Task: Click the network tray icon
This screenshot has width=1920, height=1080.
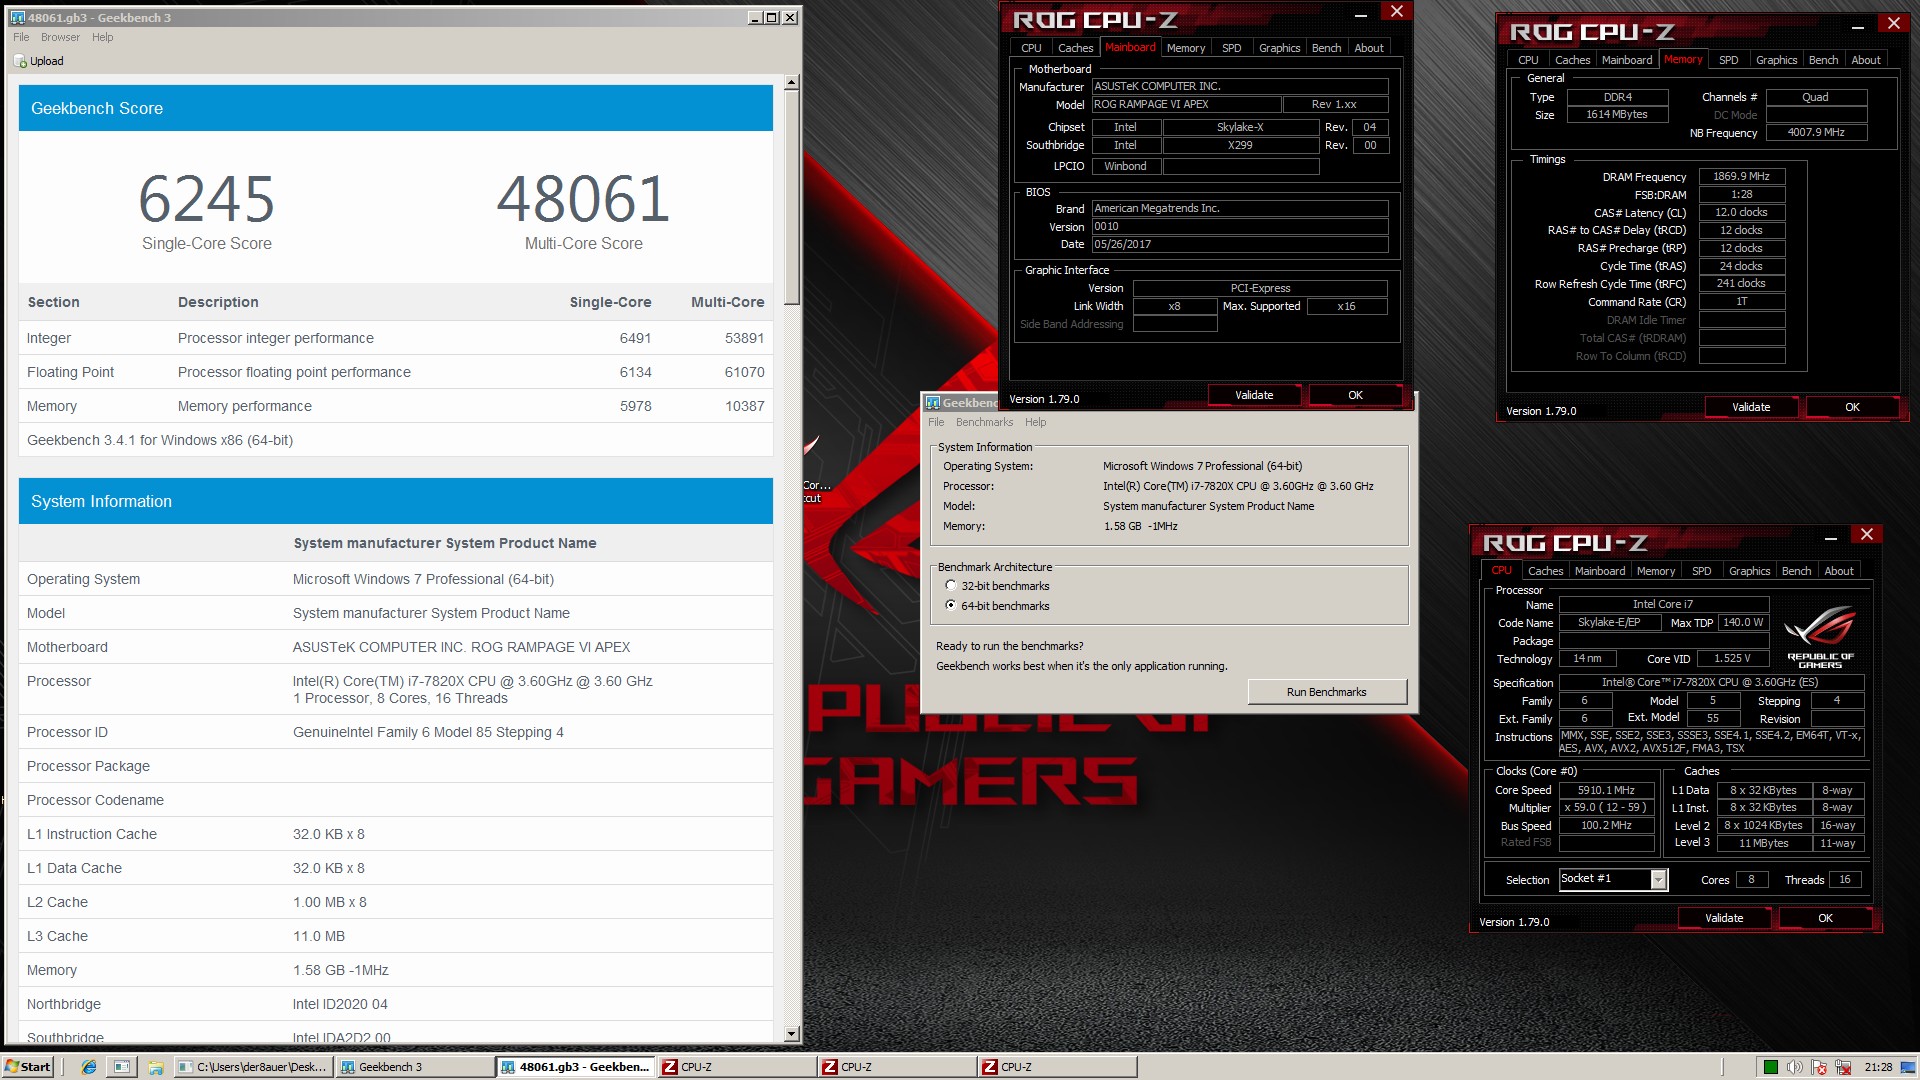Action: pos(1843,1067)
